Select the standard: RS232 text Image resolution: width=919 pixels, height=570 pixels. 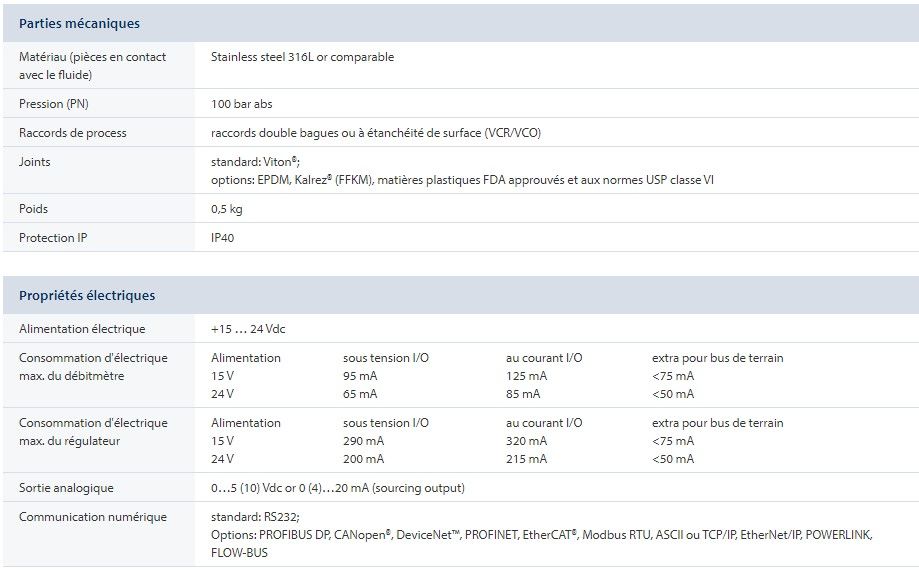pyautogui.click(x=255, y=517)
